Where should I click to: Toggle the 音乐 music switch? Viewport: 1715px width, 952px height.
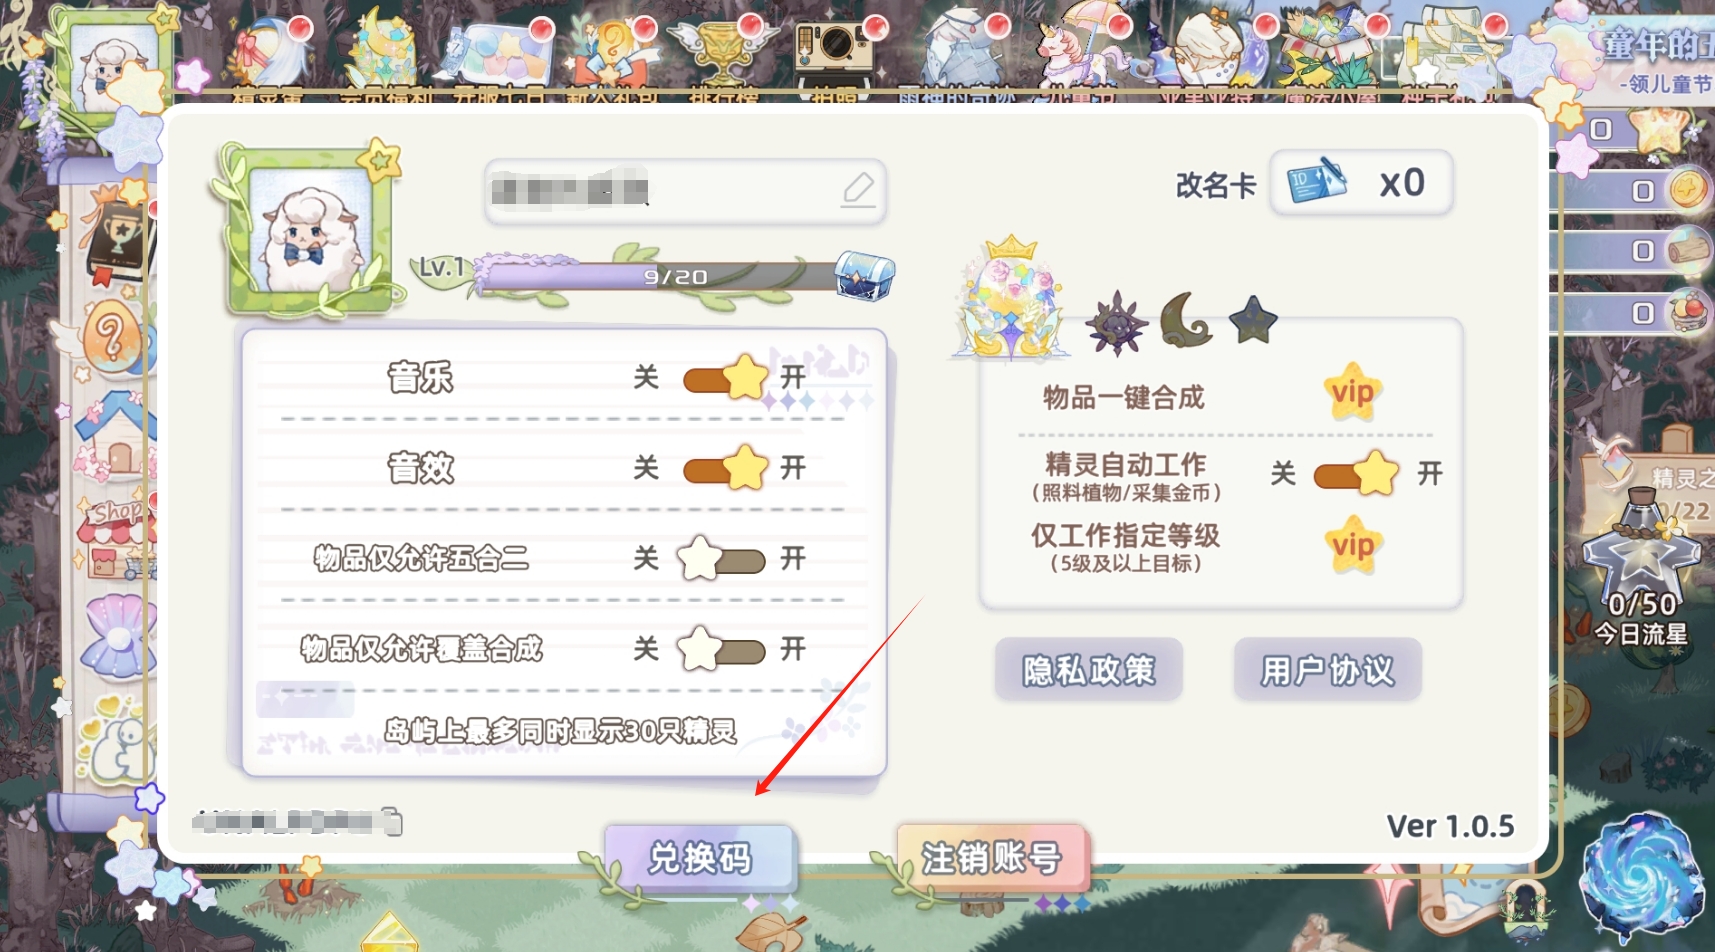coord(725,378)
